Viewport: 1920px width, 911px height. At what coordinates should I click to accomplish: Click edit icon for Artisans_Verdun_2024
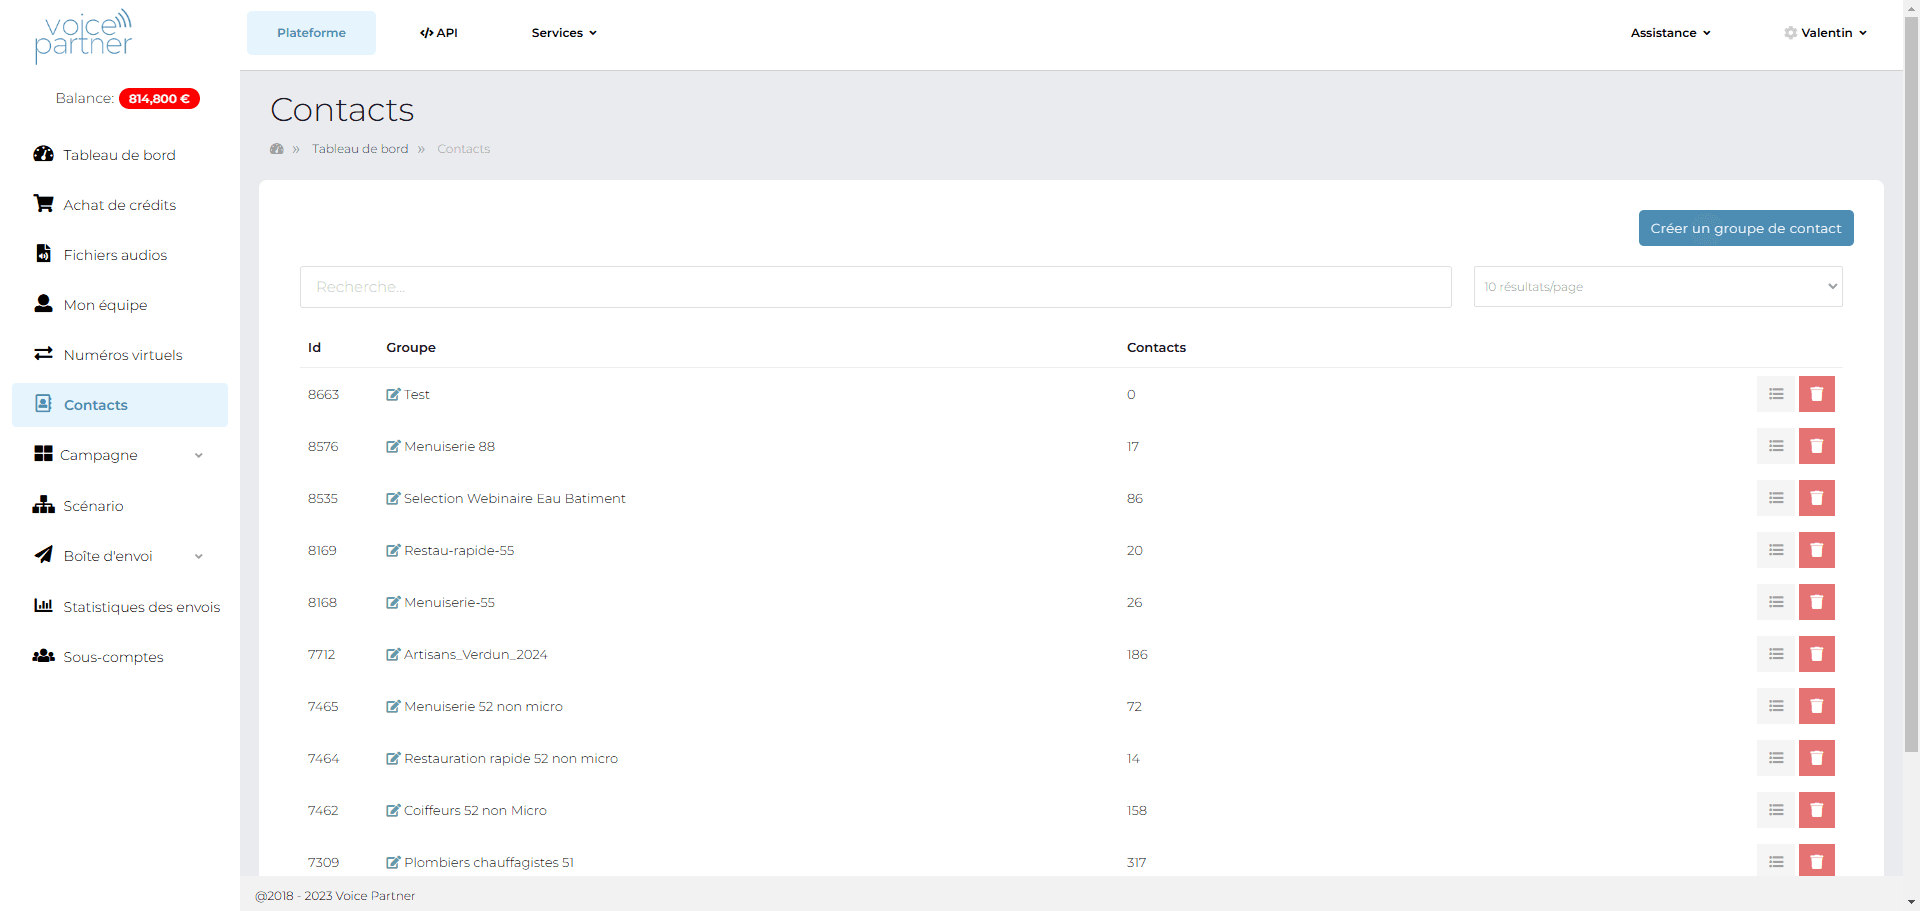[x=393, y=654]
